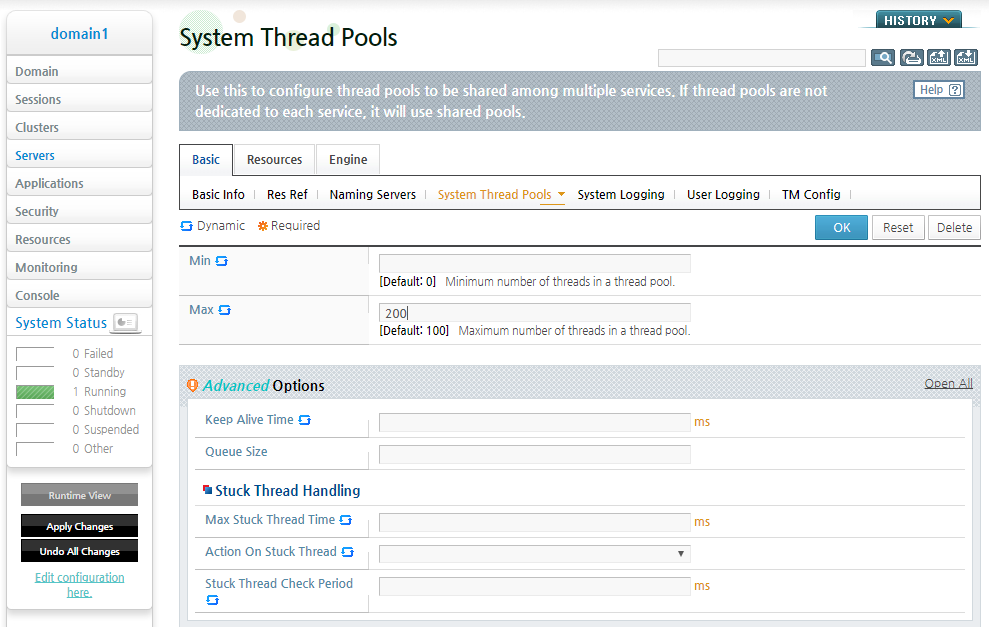Focus the Max threads field showing 200

pyautogui.click(x=534, y=312)
